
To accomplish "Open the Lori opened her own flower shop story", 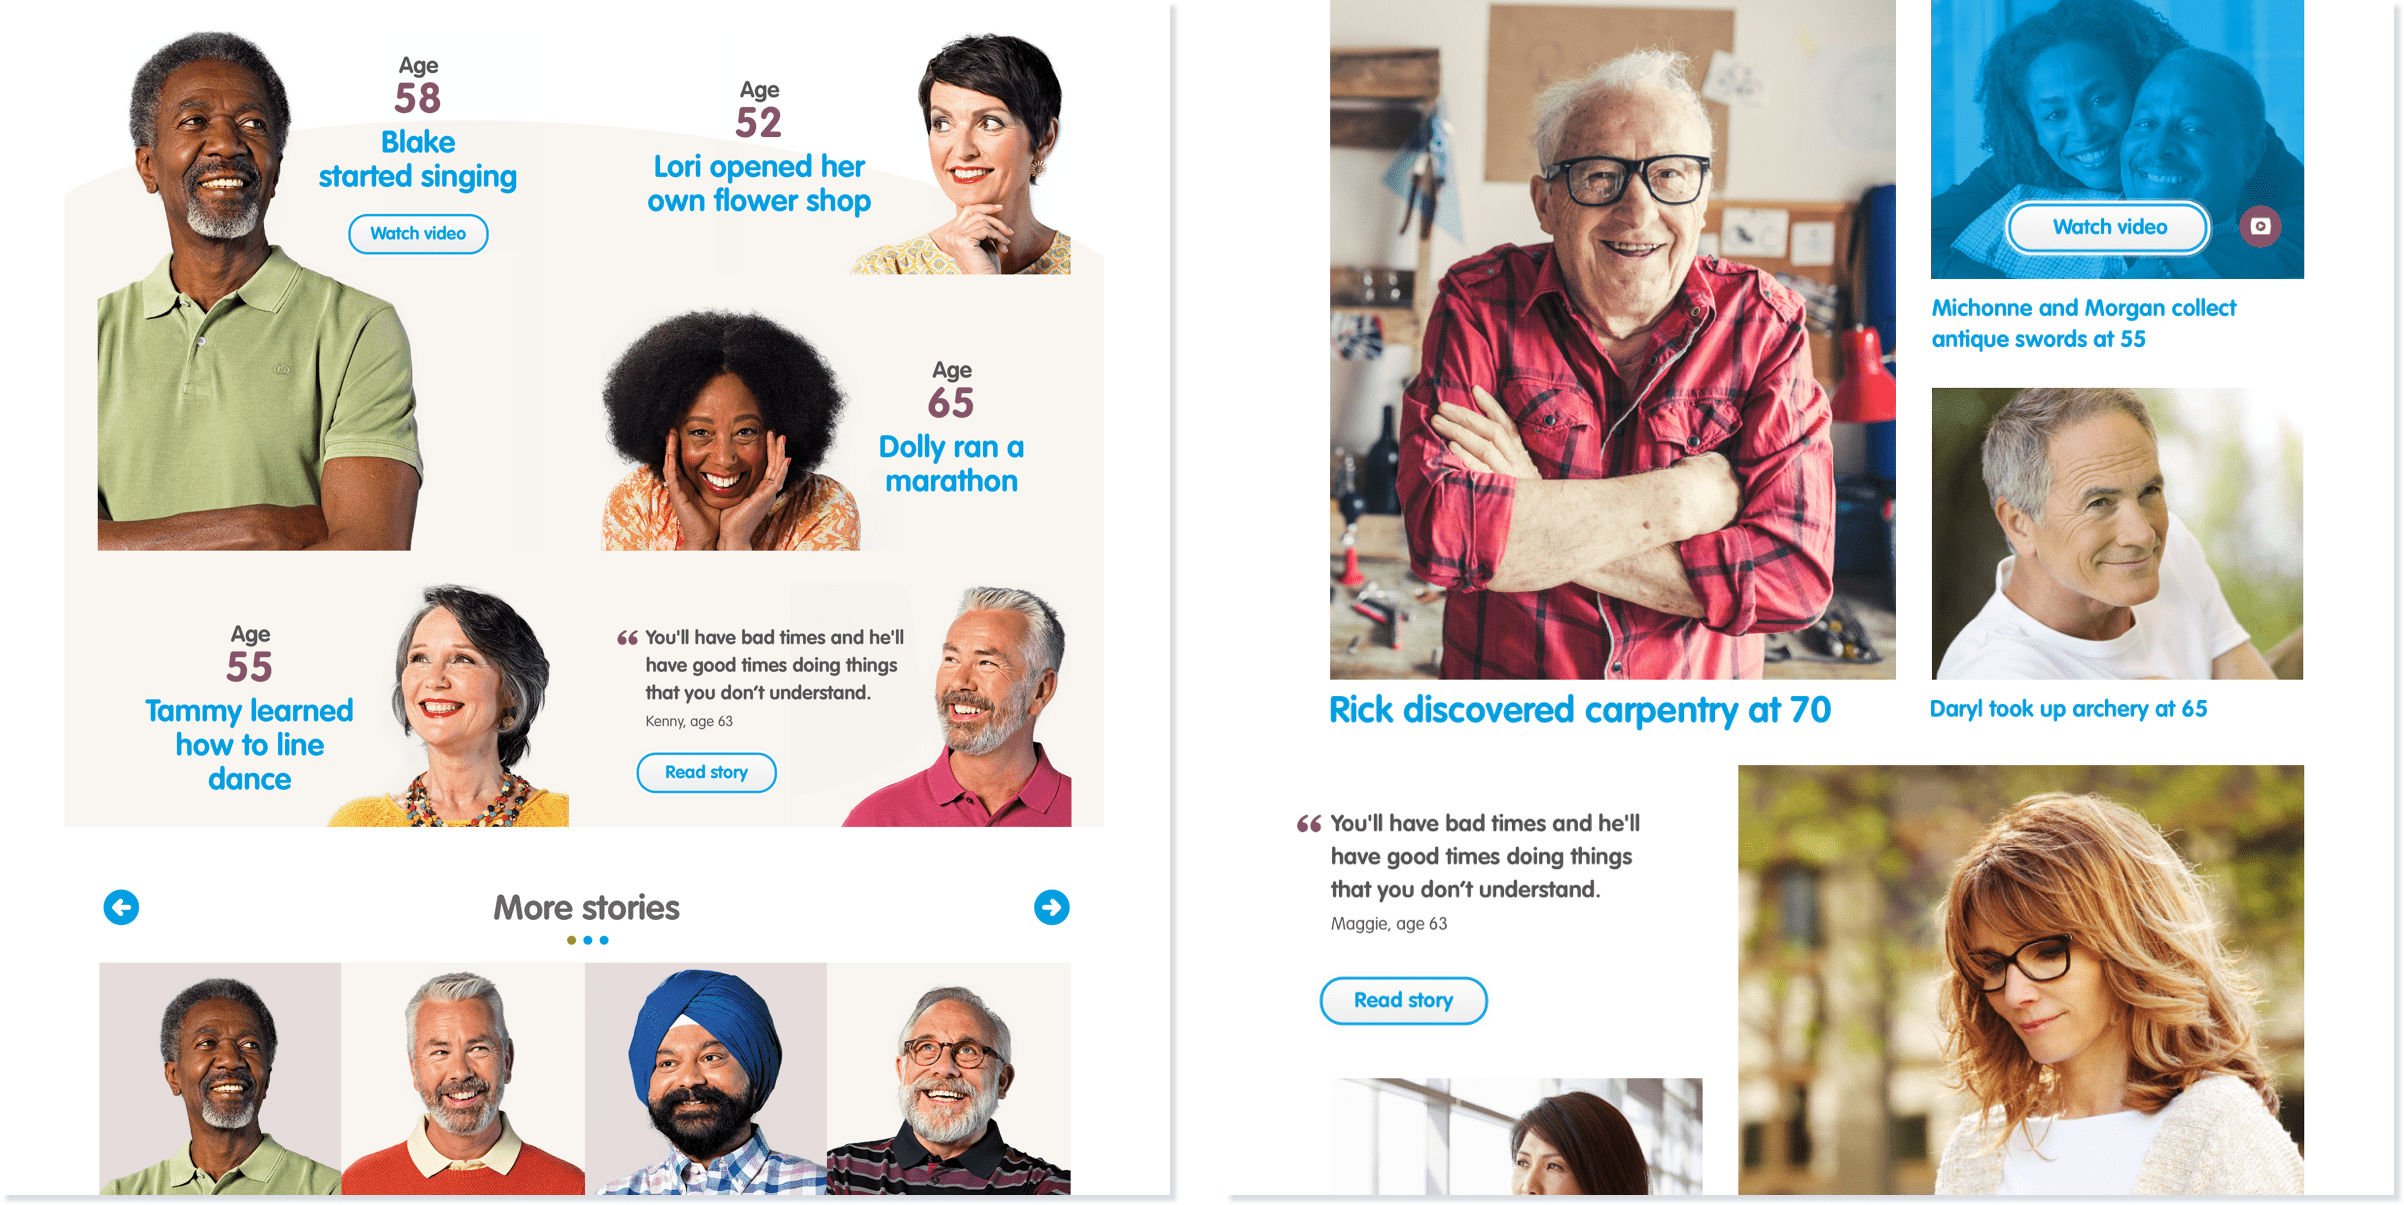I will coord(759,183).
